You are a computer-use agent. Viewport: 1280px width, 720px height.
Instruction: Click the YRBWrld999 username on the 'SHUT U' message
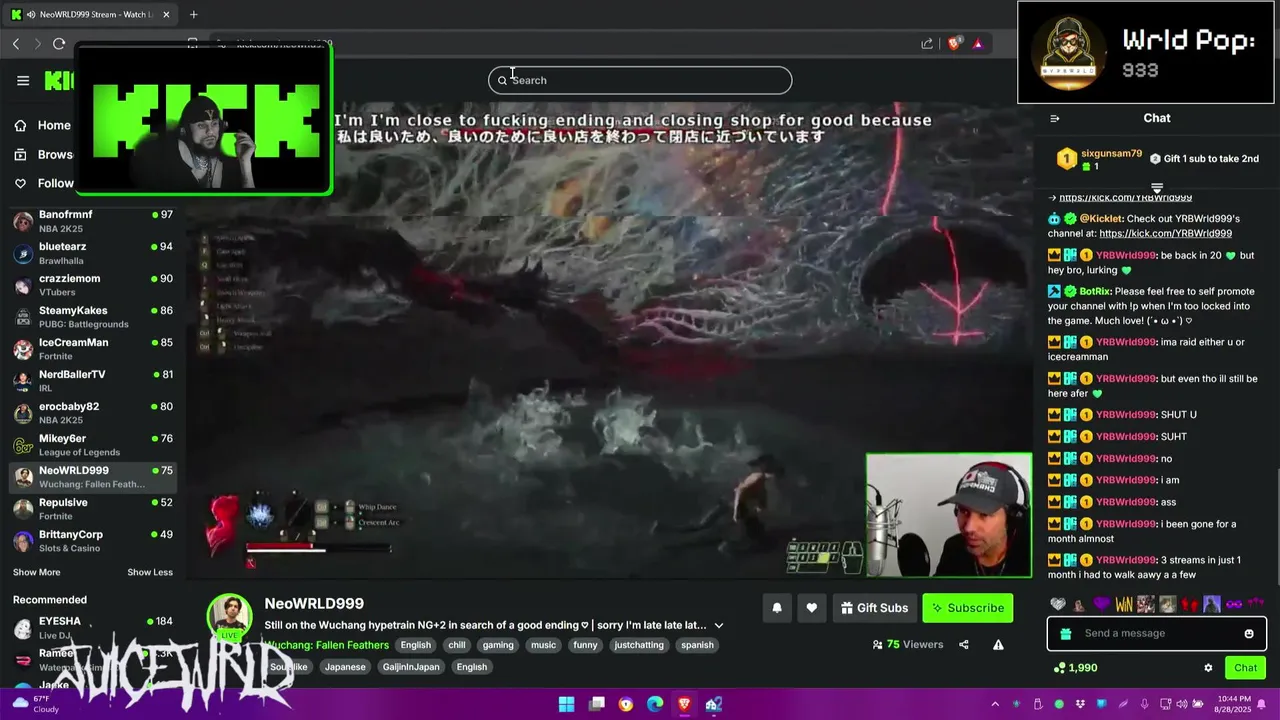point(1126,415)
